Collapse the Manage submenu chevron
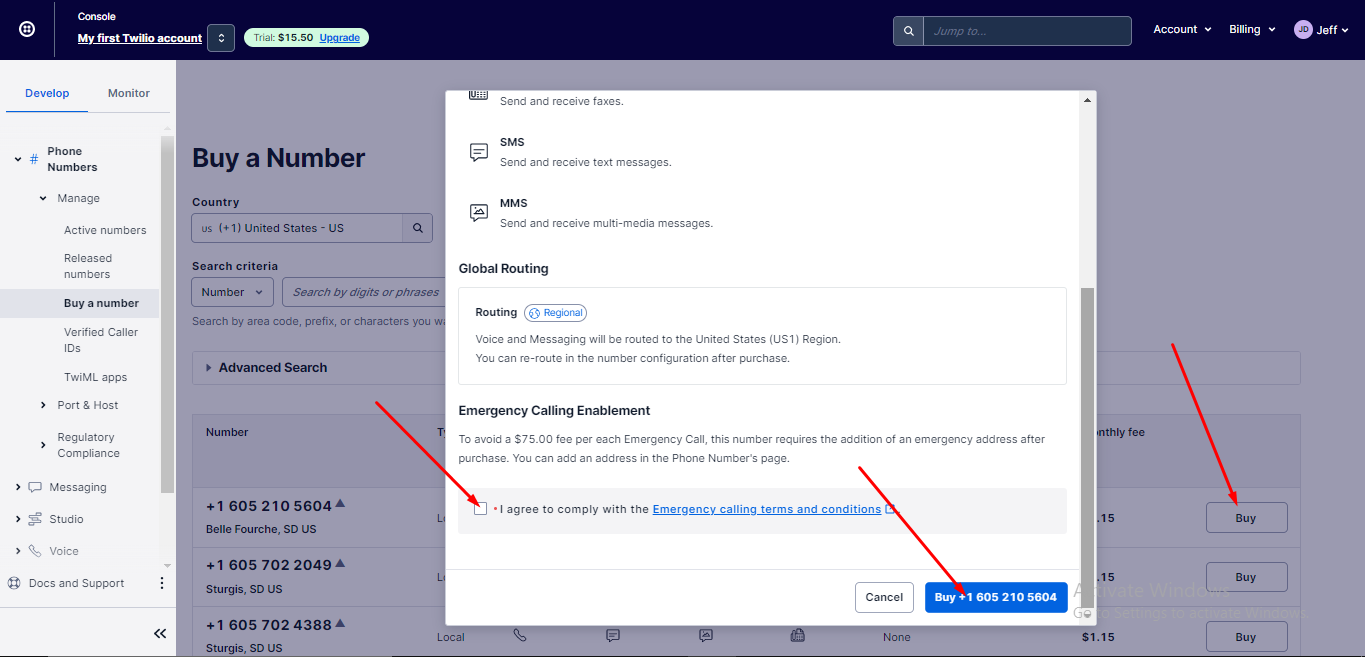The image size is (1365, 657). pyautogui.click(x=43, y=198)
